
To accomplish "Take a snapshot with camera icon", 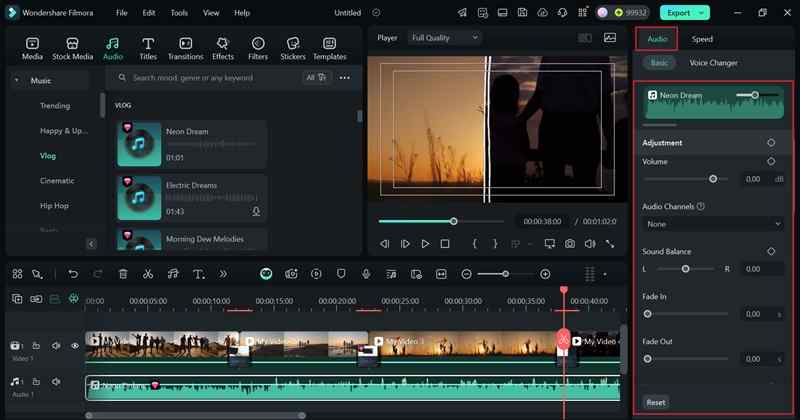I will (x=569, y=244).
